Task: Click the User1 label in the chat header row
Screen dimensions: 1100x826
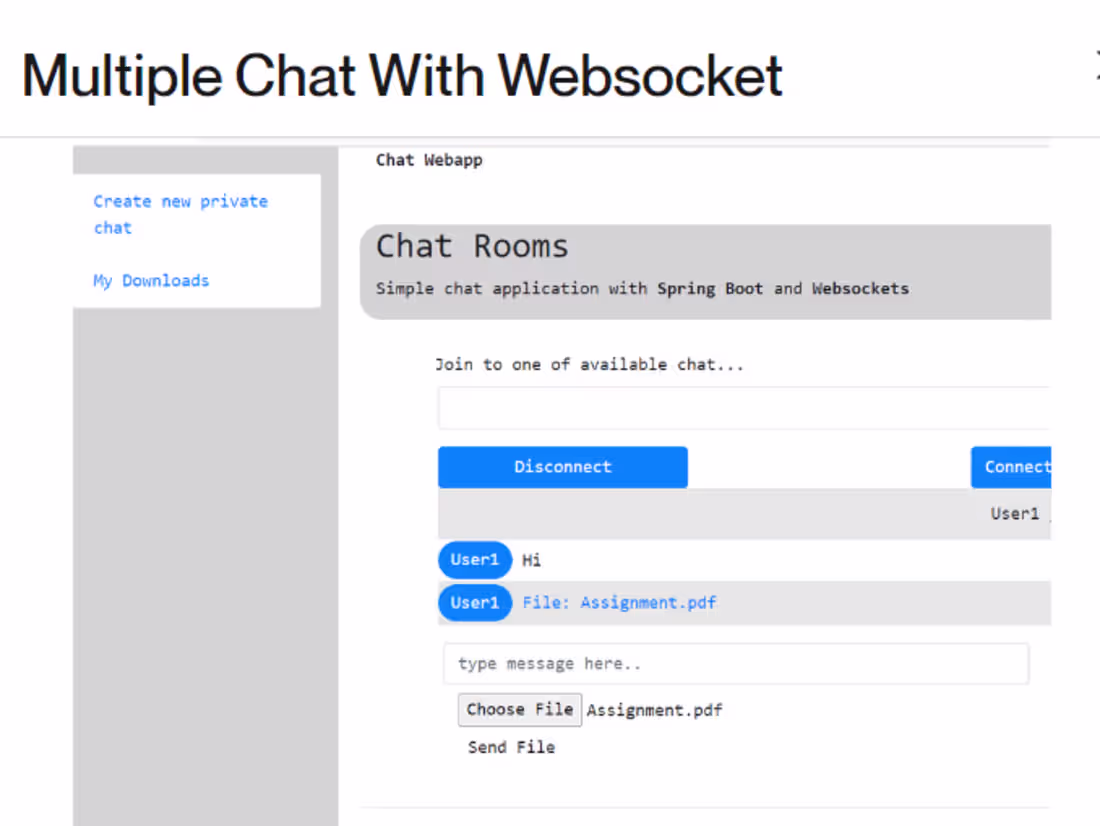Action: point(1014,513)
